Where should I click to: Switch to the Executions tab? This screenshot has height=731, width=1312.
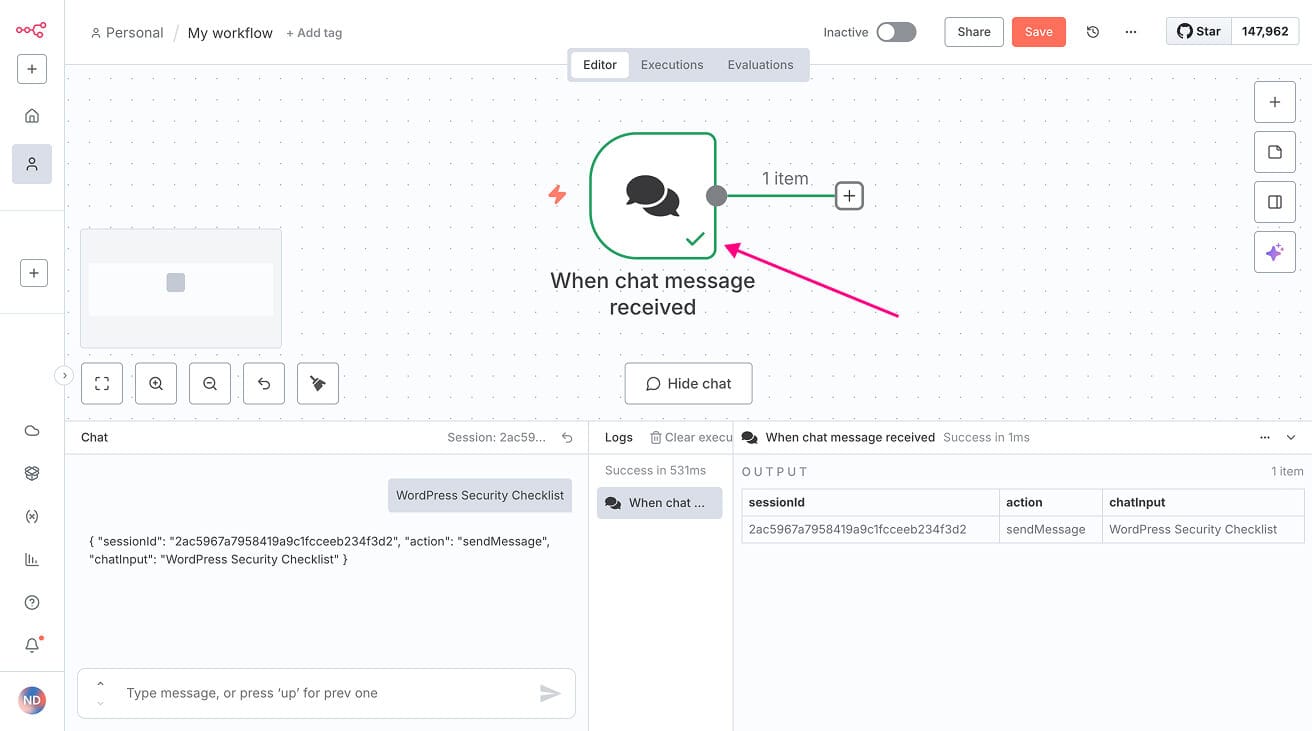click(x=671, y=64)
